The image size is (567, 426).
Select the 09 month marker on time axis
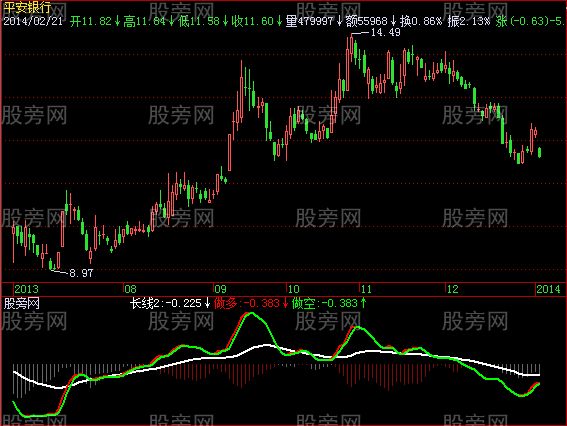(x=220, y=289)
